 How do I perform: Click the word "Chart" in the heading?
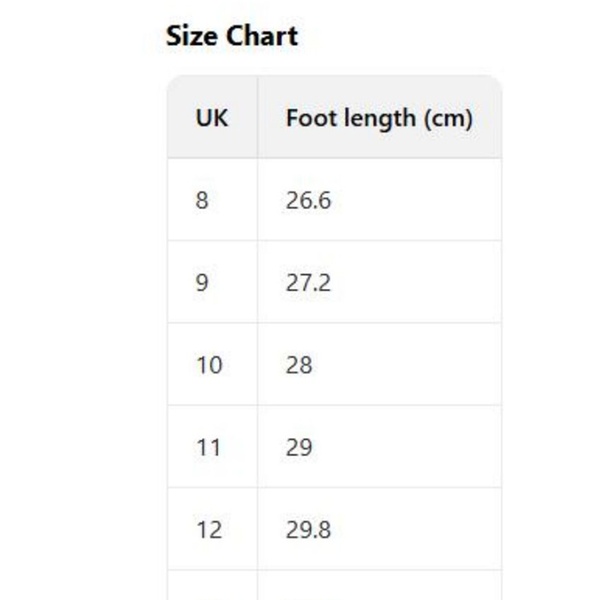click(x=261, y=36)
